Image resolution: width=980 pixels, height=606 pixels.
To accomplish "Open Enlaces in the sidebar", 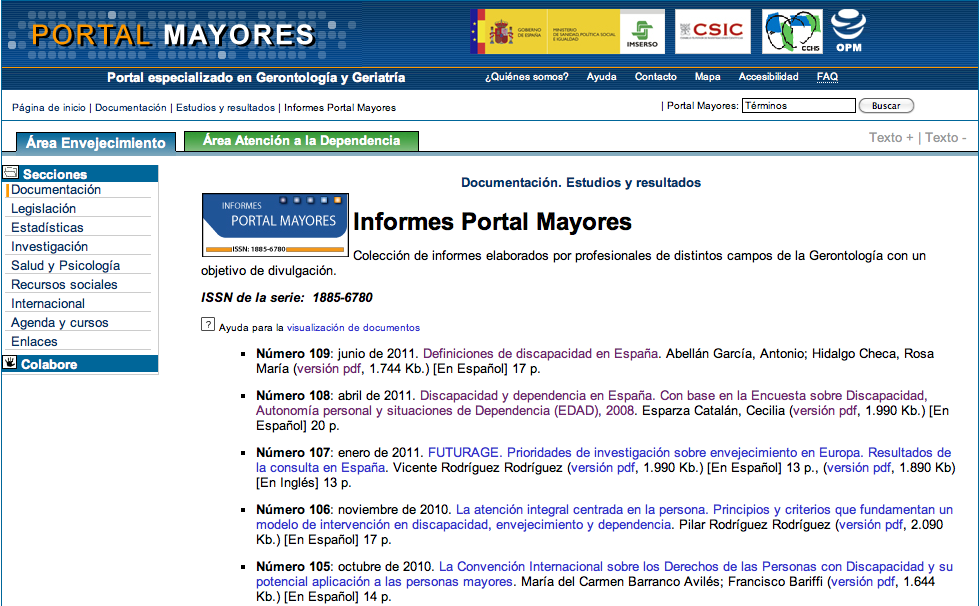I will (x=34, y=342).
